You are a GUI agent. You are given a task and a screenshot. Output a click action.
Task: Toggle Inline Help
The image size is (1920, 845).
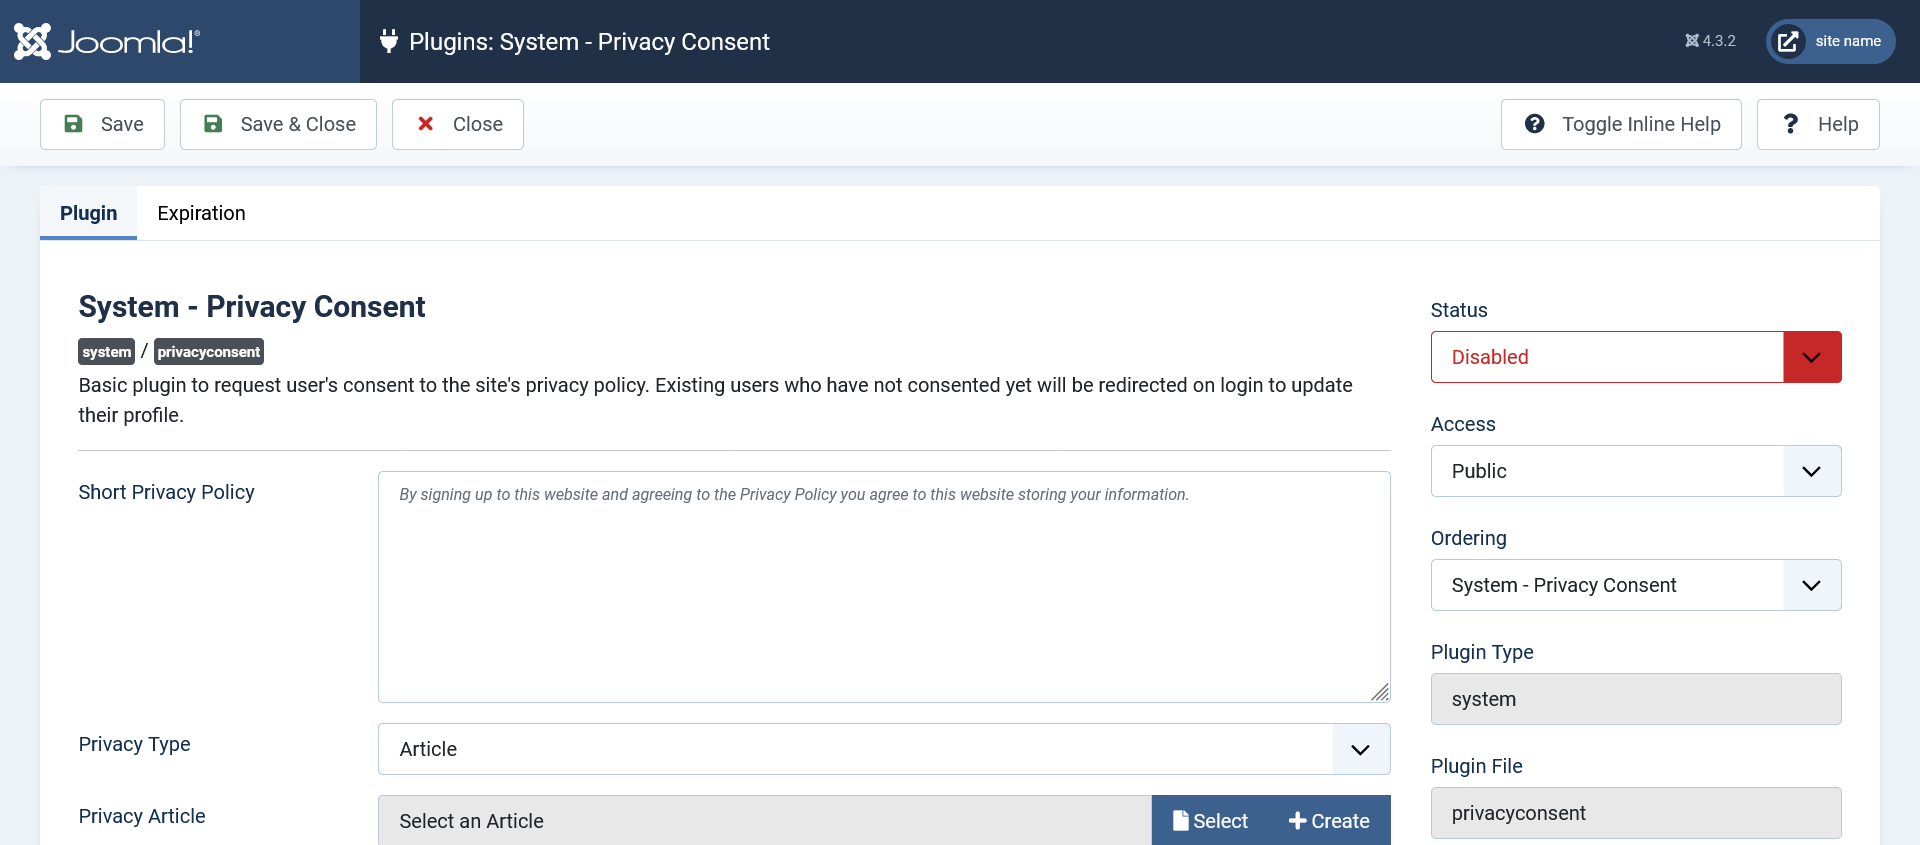[1621, 124]
